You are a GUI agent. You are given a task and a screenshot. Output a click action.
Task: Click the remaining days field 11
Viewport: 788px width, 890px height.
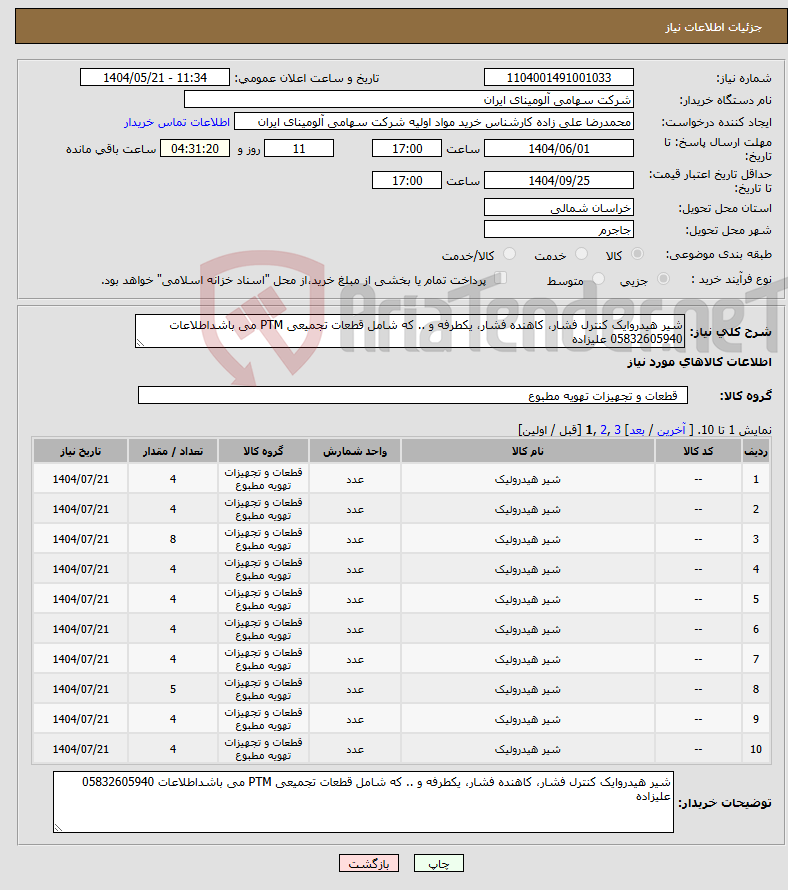[x=299, y=149]
